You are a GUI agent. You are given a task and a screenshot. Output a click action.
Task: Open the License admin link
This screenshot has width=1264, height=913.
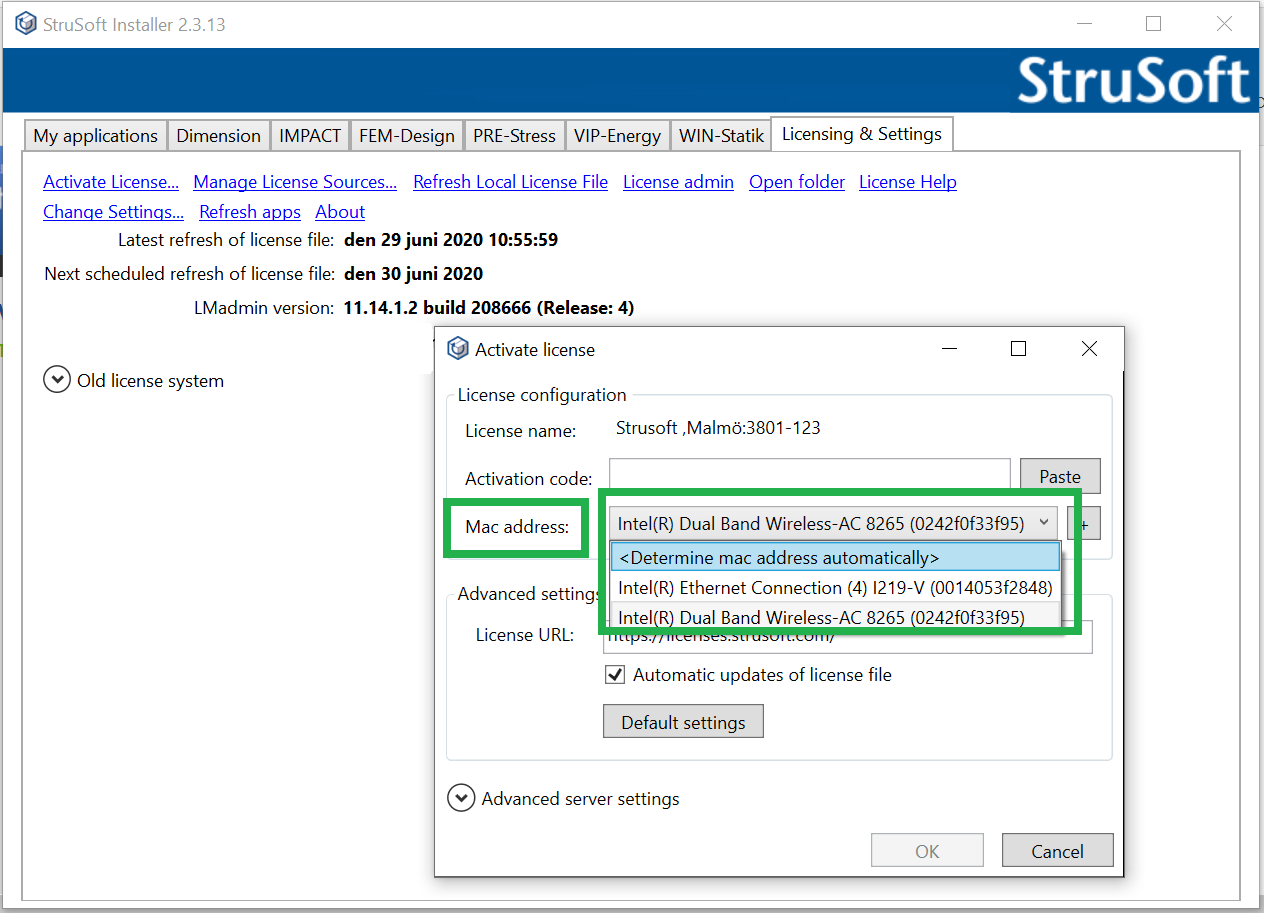(x=678, y=182)
